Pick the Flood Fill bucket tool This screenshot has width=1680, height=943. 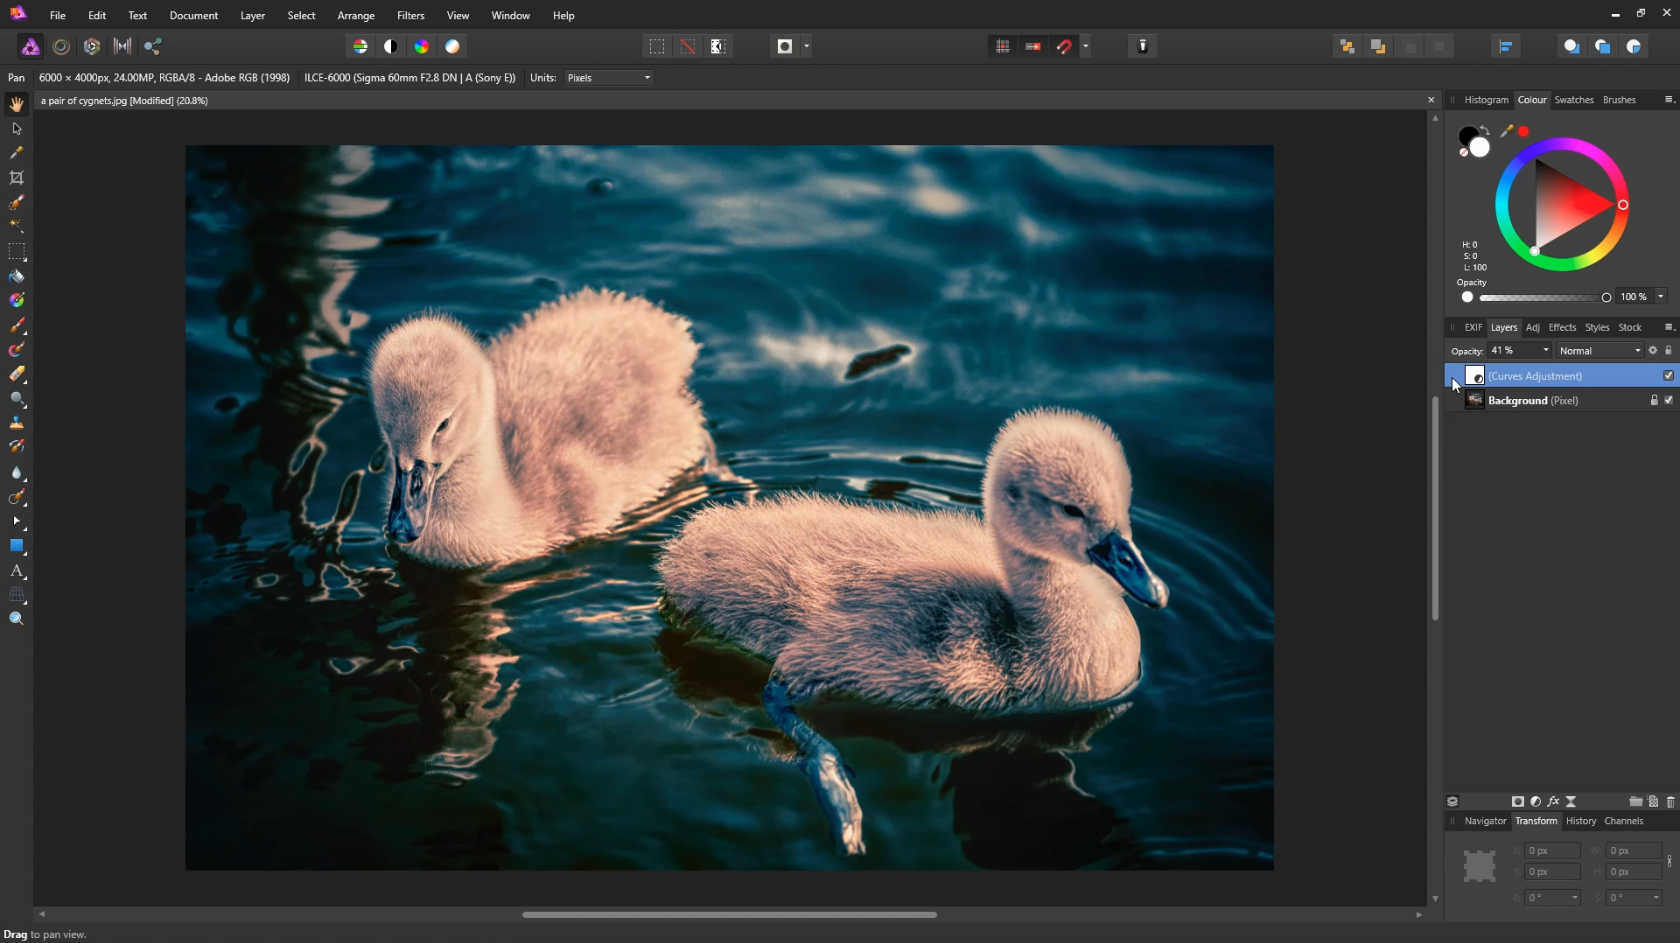(16, 276)
